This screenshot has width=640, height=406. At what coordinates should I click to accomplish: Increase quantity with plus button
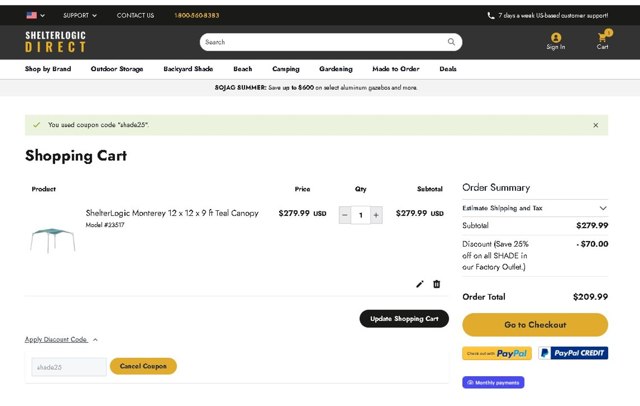(376, 215)
